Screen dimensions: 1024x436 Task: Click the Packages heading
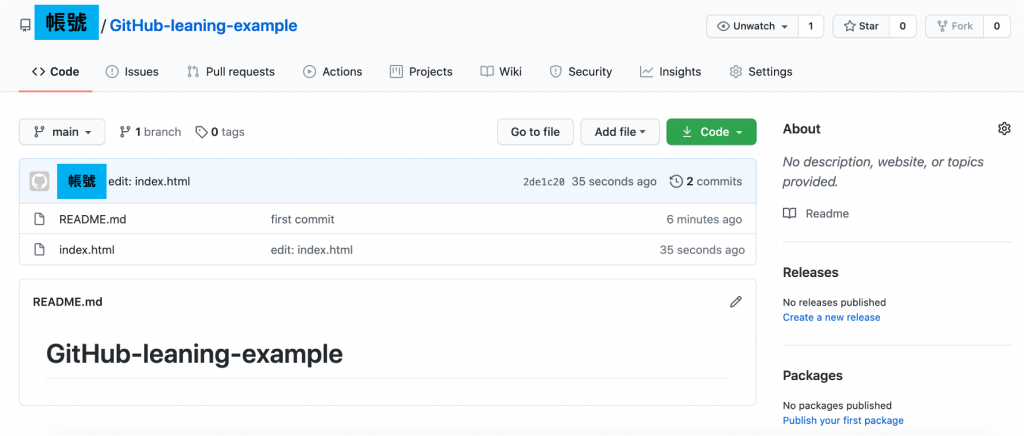point(812,375)
